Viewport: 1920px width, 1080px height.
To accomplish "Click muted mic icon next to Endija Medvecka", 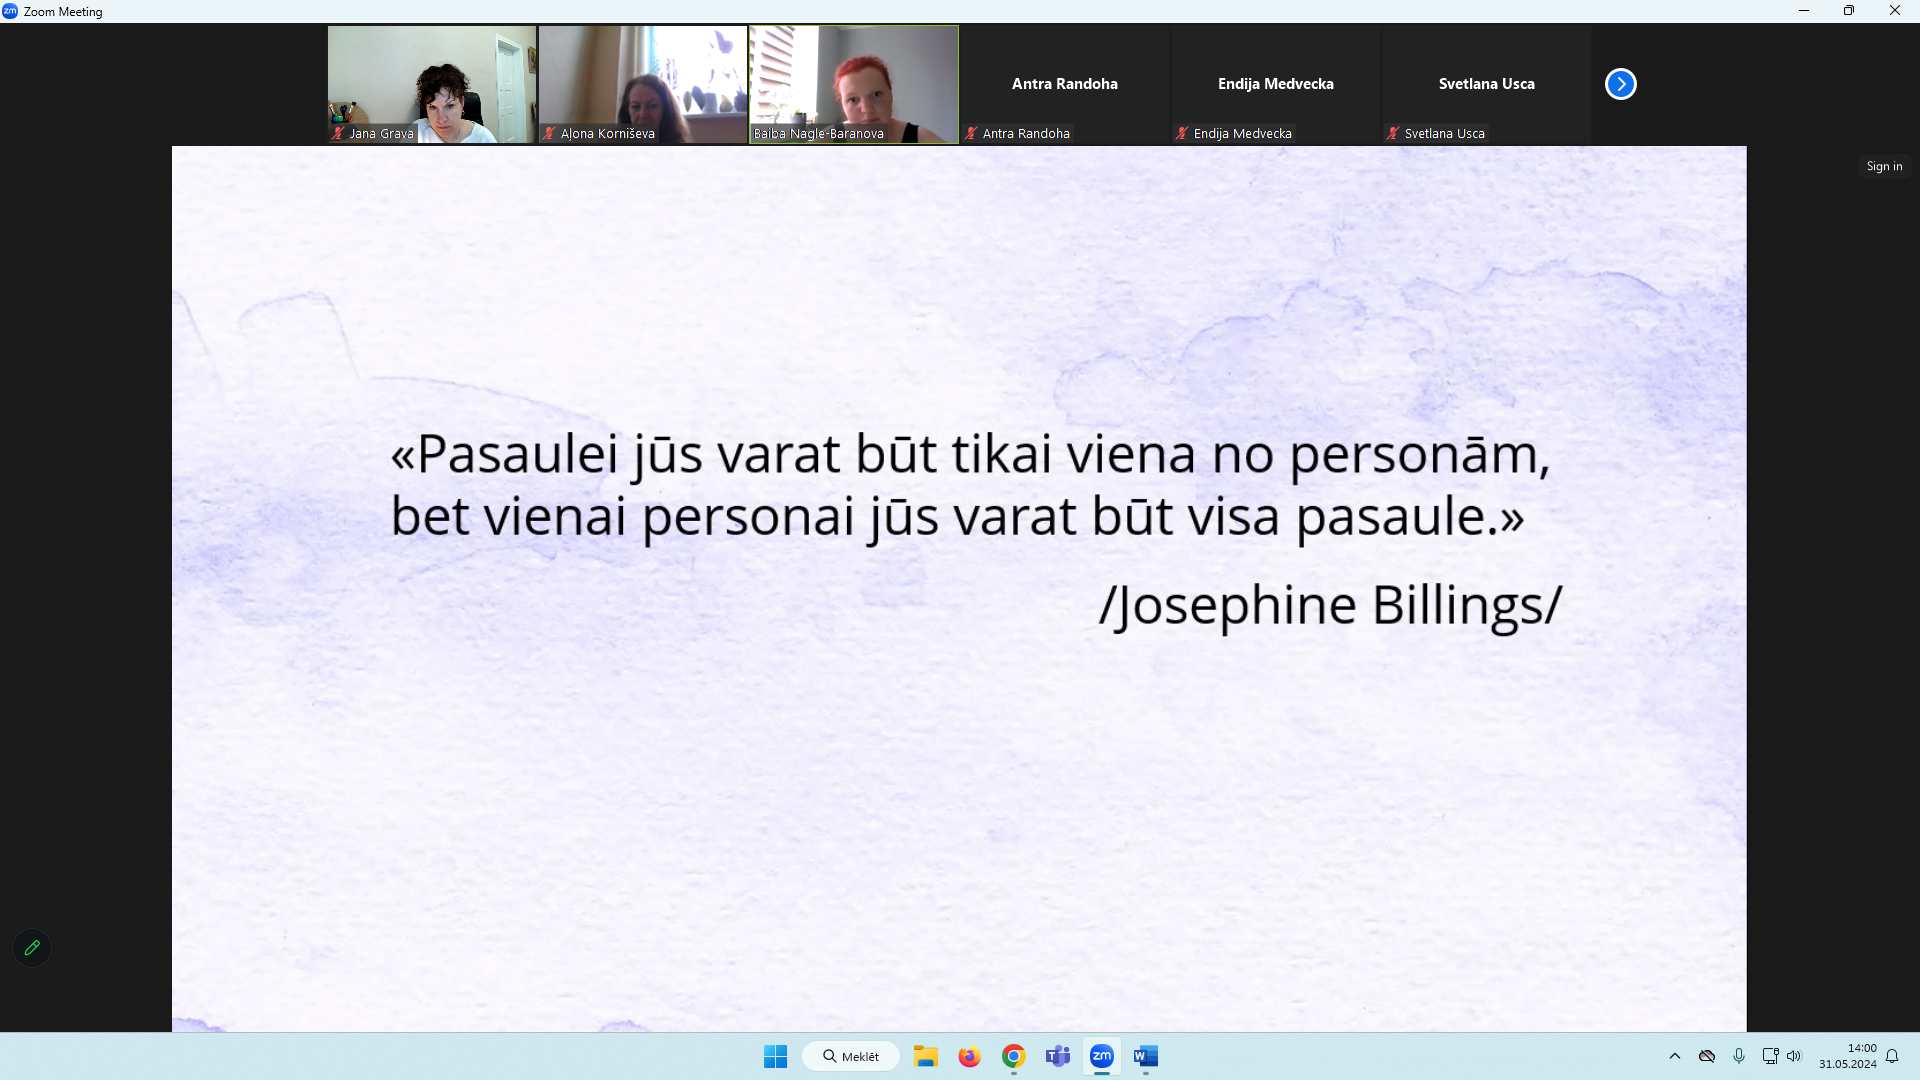I will (x=1182, y=133).
